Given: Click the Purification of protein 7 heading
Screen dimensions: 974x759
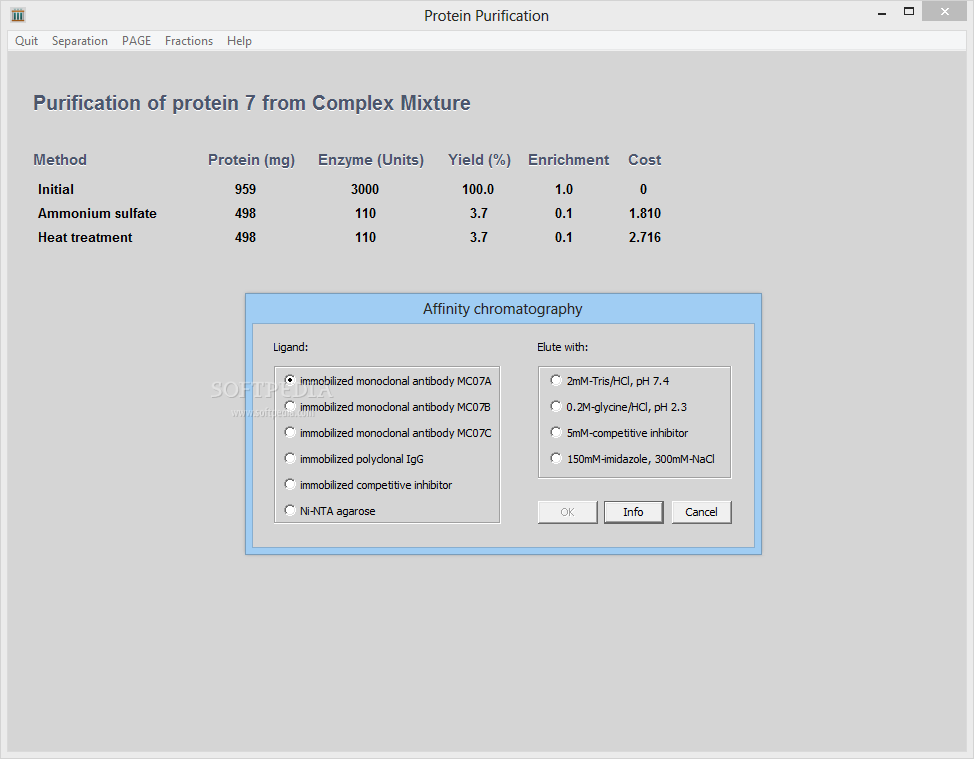Looking at the screenshot, I should (x=252, y=103).
